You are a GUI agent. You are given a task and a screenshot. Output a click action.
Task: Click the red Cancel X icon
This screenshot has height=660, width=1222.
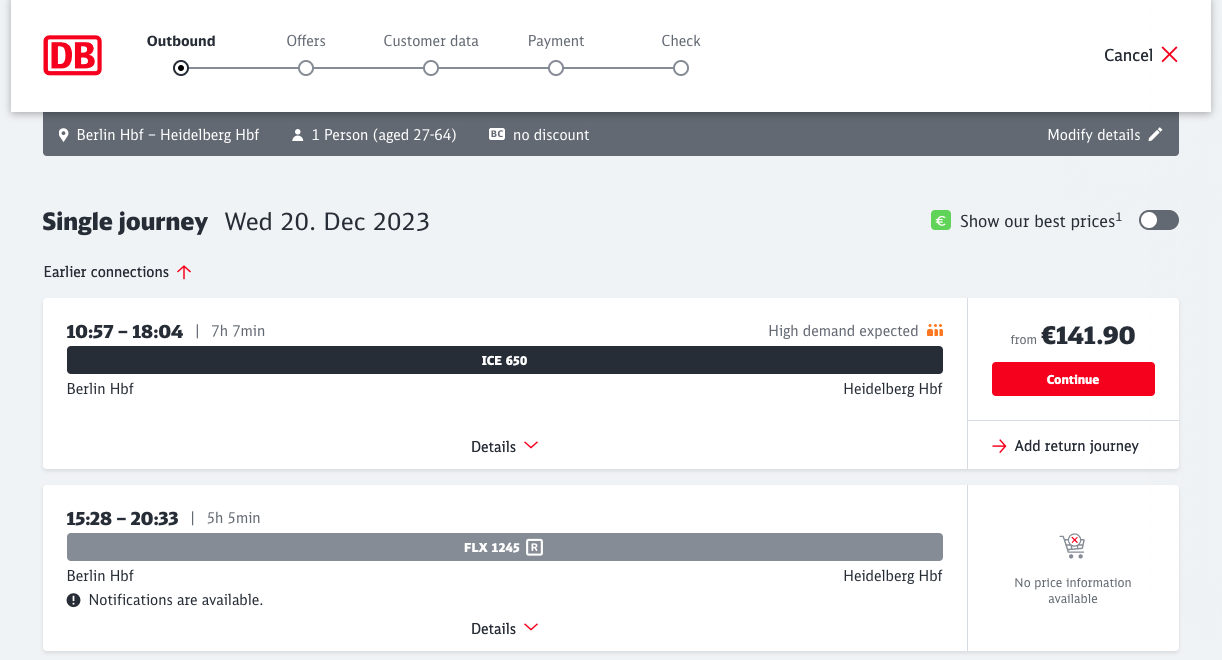(x=1169, y=55)
